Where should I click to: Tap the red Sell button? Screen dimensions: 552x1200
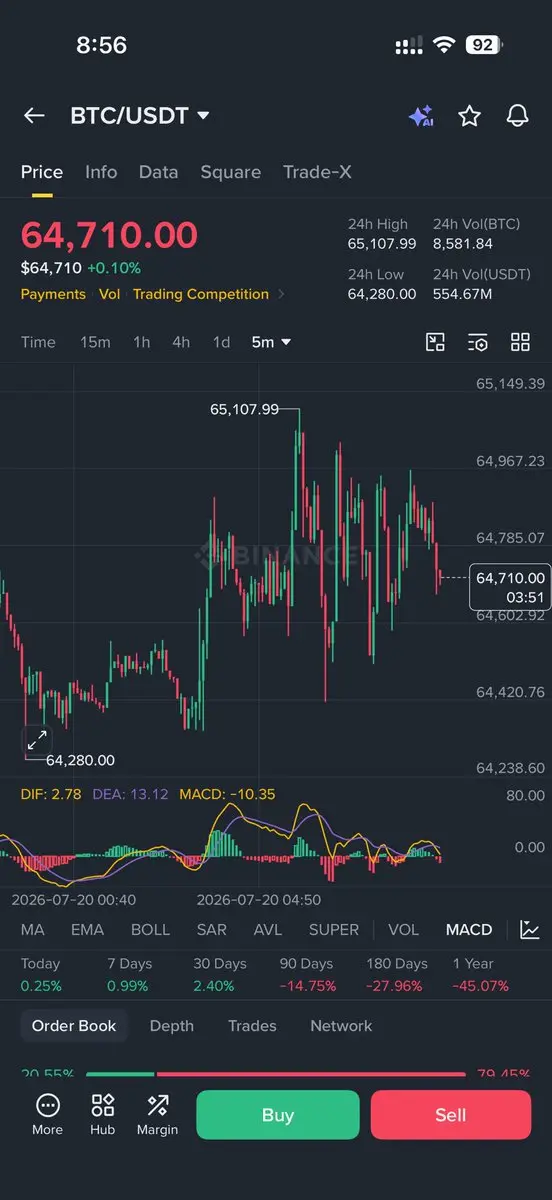[451, 1115]
